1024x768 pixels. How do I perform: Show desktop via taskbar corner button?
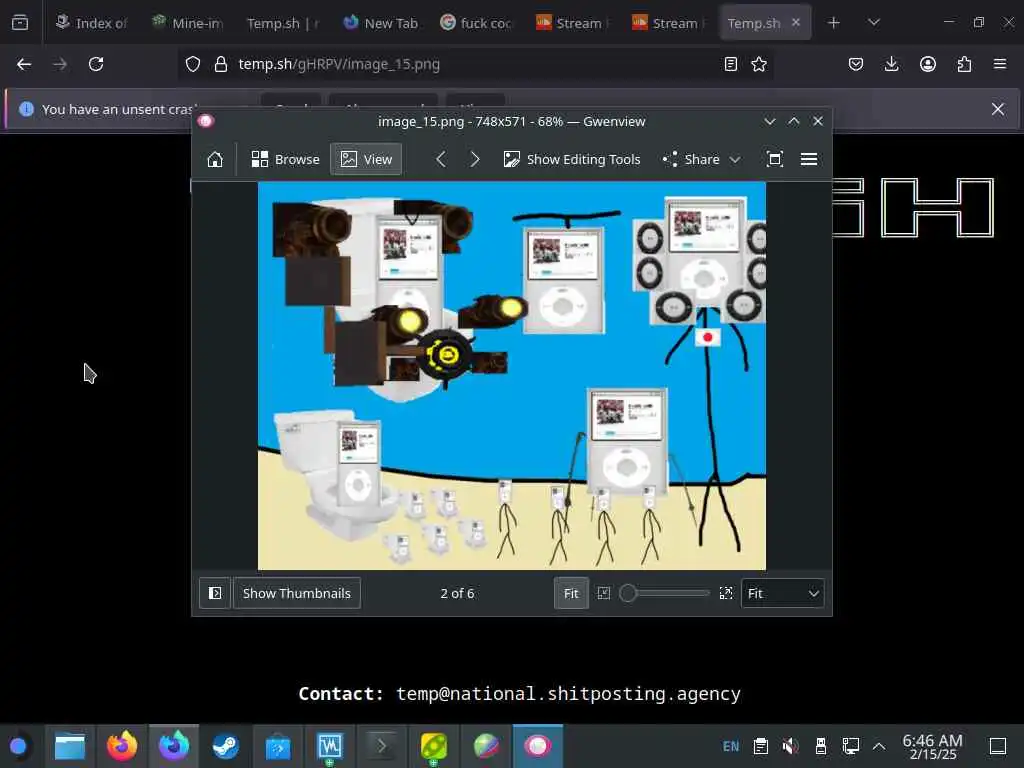997,746
